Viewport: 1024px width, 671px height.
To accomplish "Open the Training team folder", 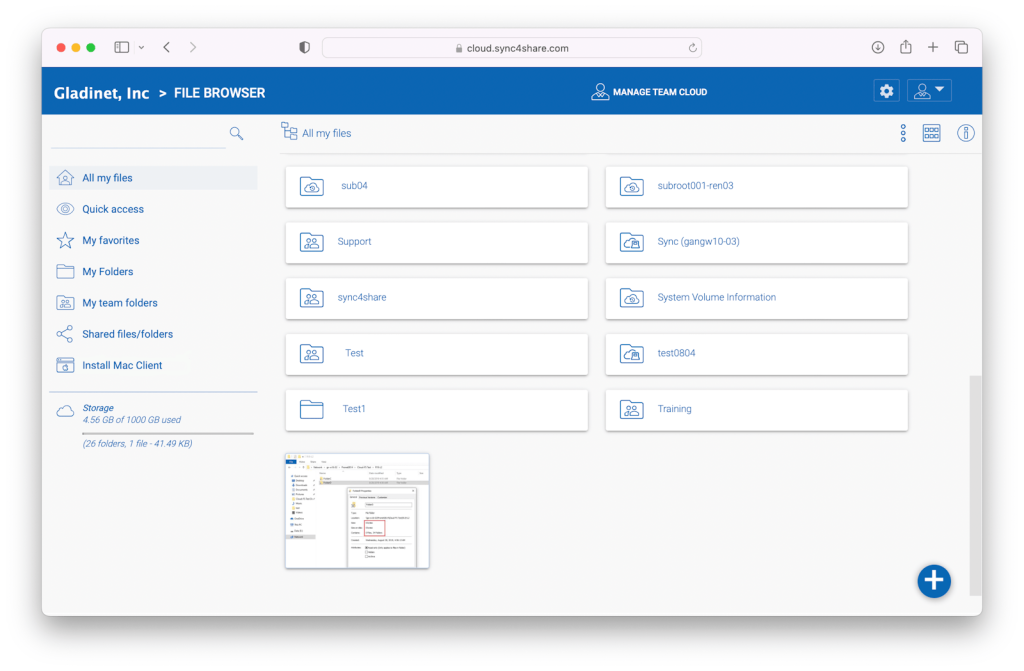I will coord(756,410).
